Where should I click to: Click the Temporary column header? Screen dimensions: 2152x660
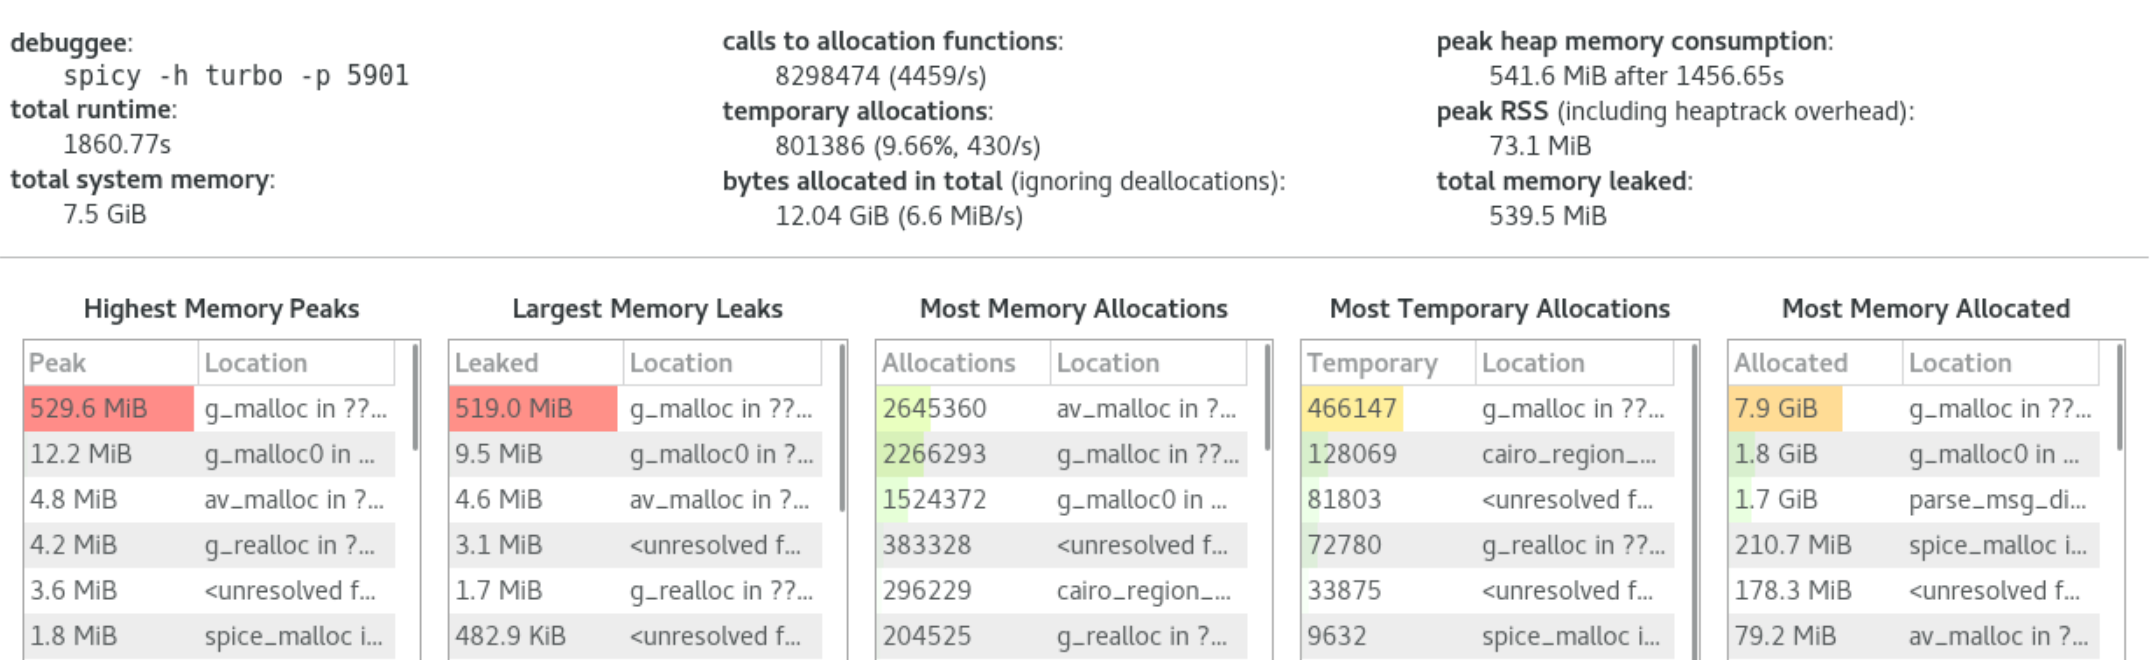pos(1388,363)
